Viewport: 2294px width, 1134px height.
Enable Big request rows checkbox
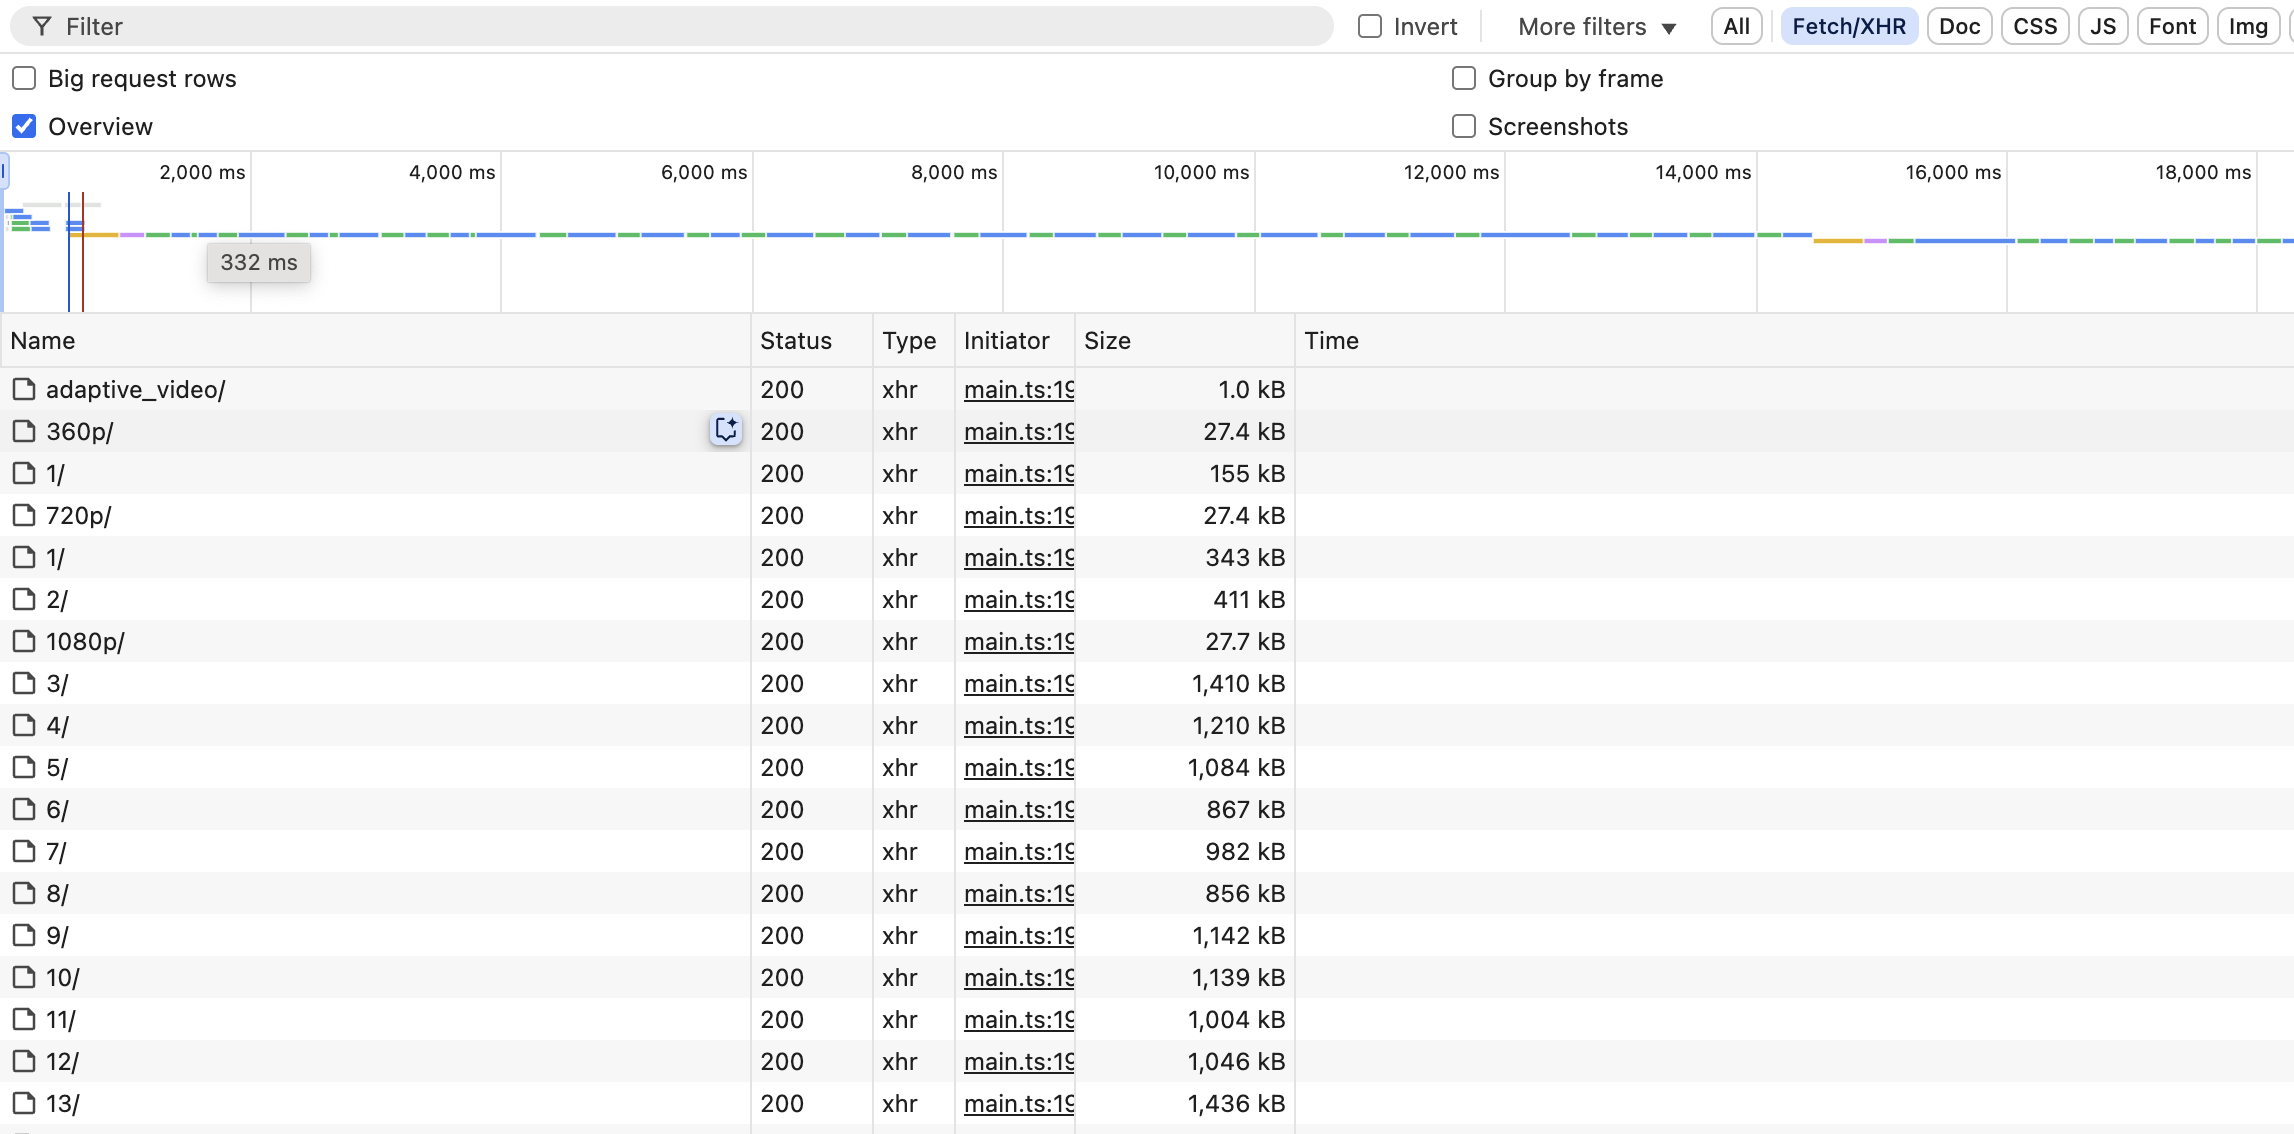[x=24, y=78]
